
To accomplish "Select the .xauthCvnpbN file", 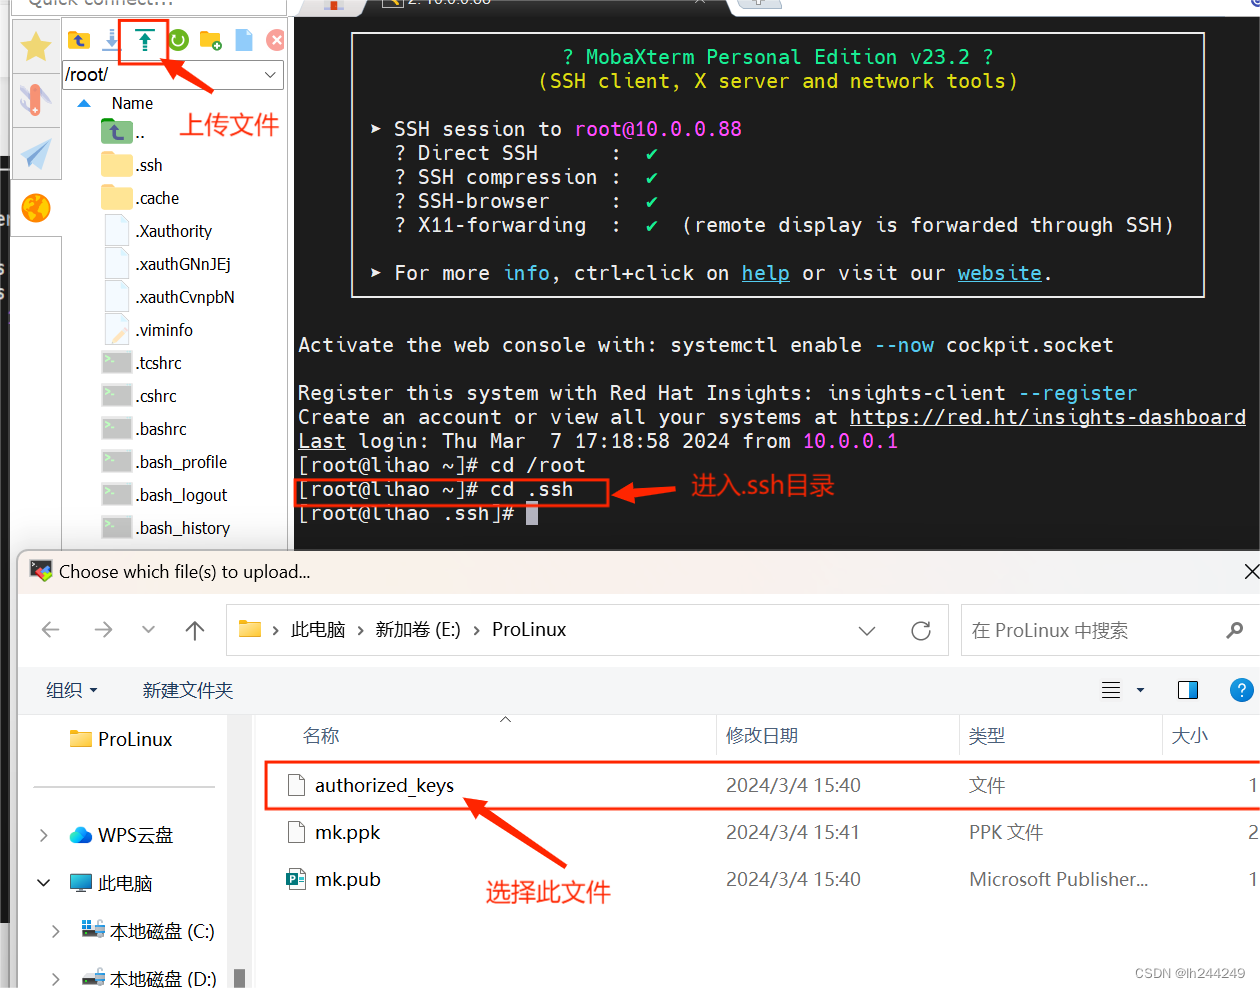I will click(x=169, y=297).
